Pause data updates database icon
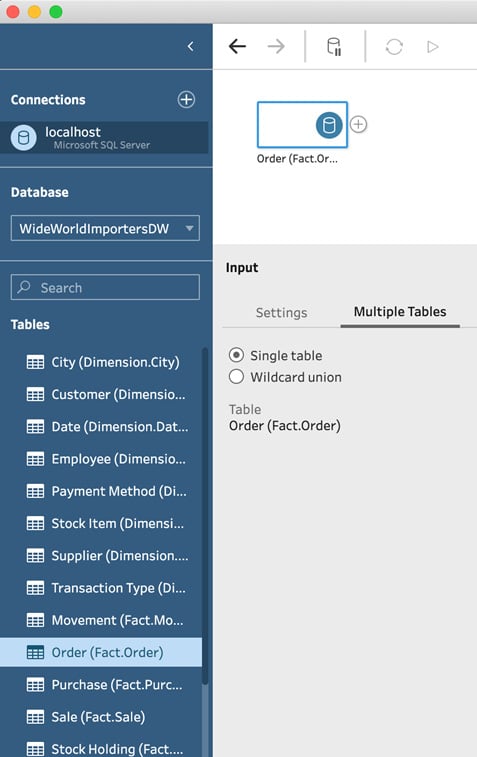The image size is (477, 757). (x=334, y=47)
